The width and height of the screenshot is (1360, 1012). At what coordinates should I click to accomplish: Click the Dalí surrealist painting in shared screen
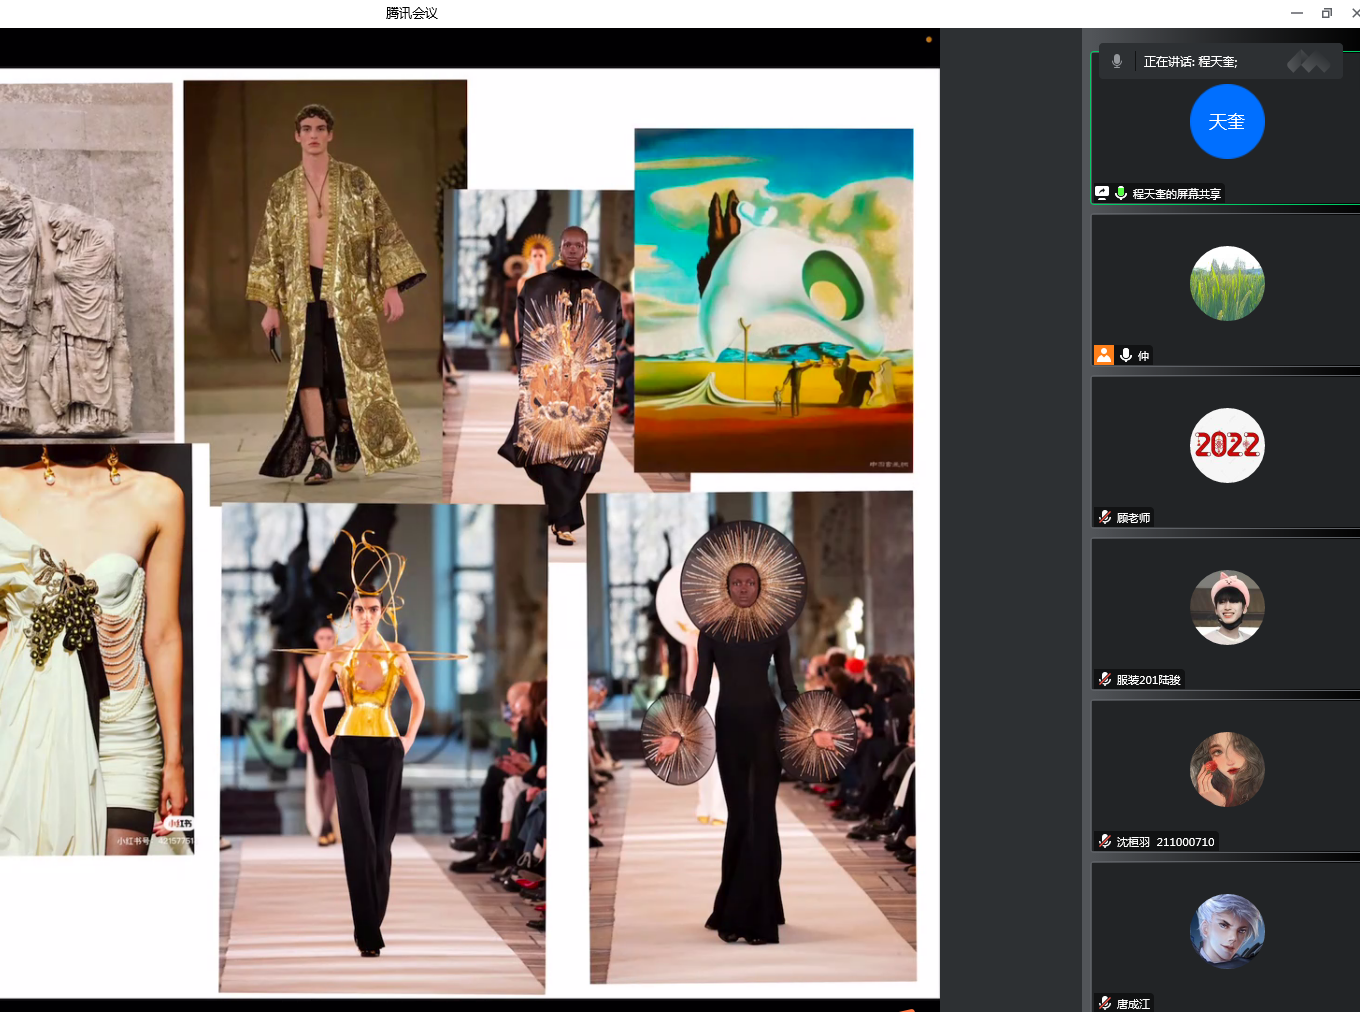[773, 300]
